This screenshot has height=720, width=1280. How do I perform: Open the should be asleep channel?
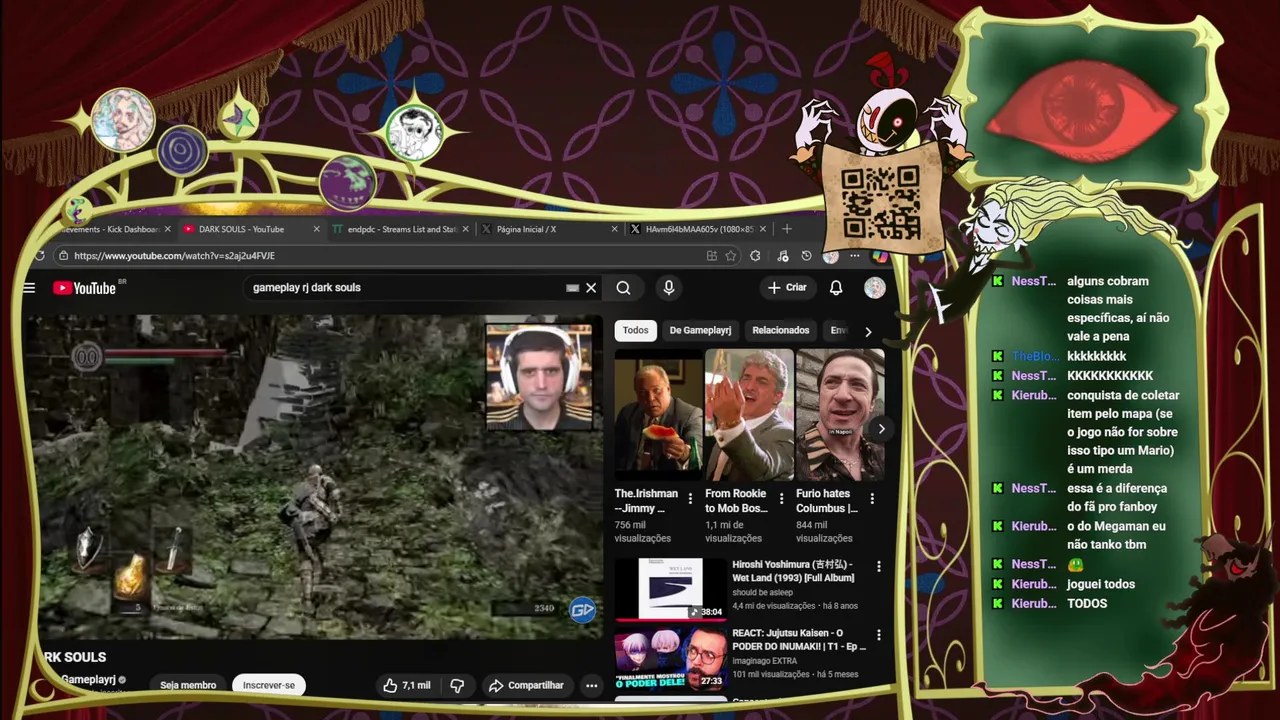pos(762,593)
